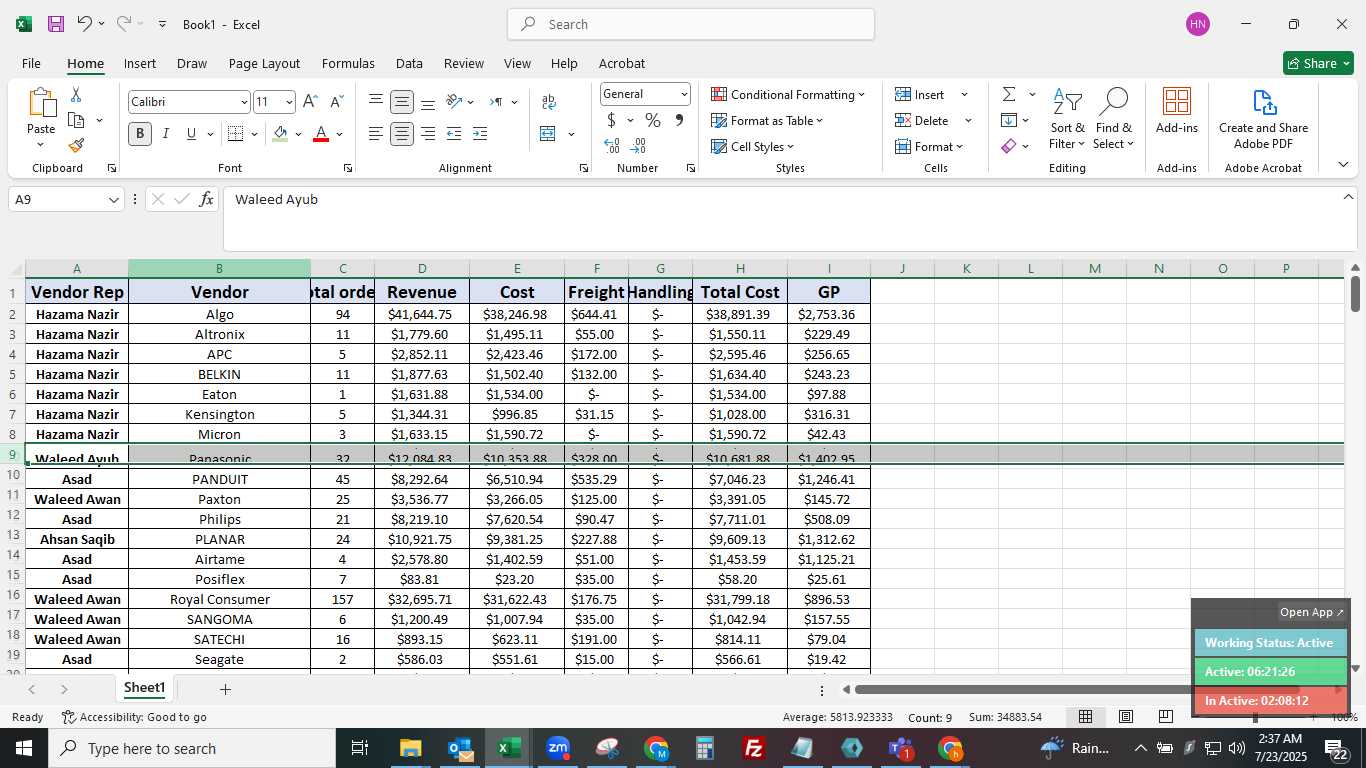Click the Share button
Viewport: 1366px width, 768px height.
pos(1318,63)
